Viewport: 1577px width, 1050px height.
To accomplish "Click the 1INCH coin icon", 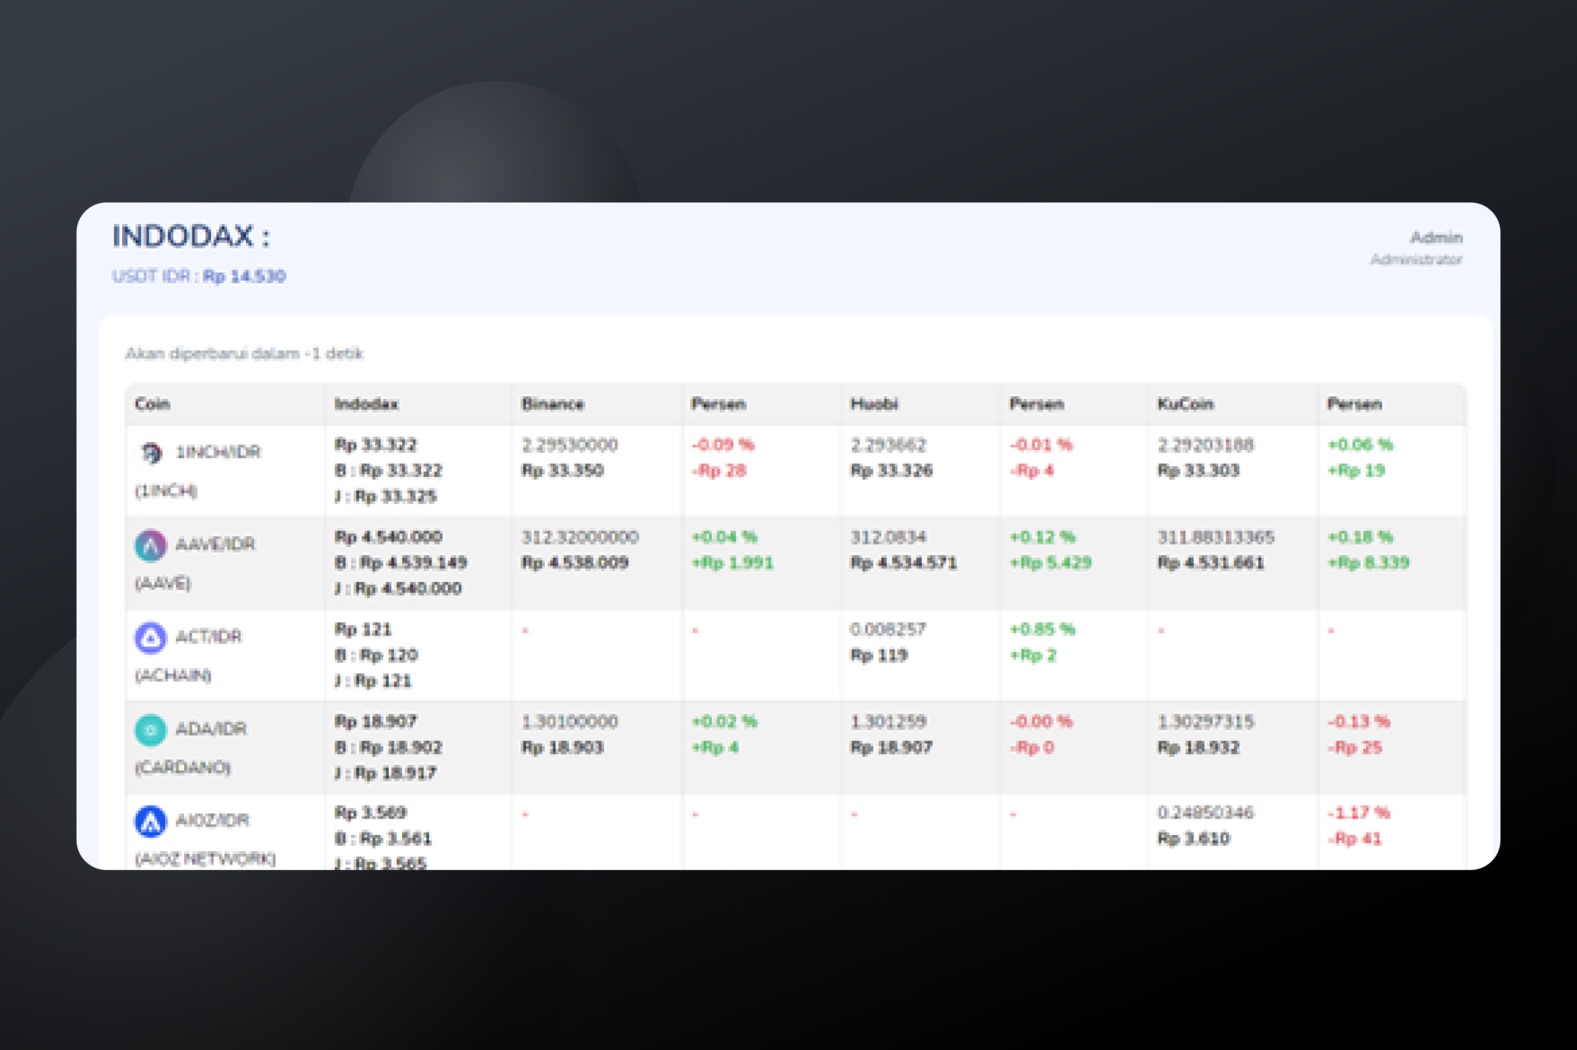I will point(150,453).
